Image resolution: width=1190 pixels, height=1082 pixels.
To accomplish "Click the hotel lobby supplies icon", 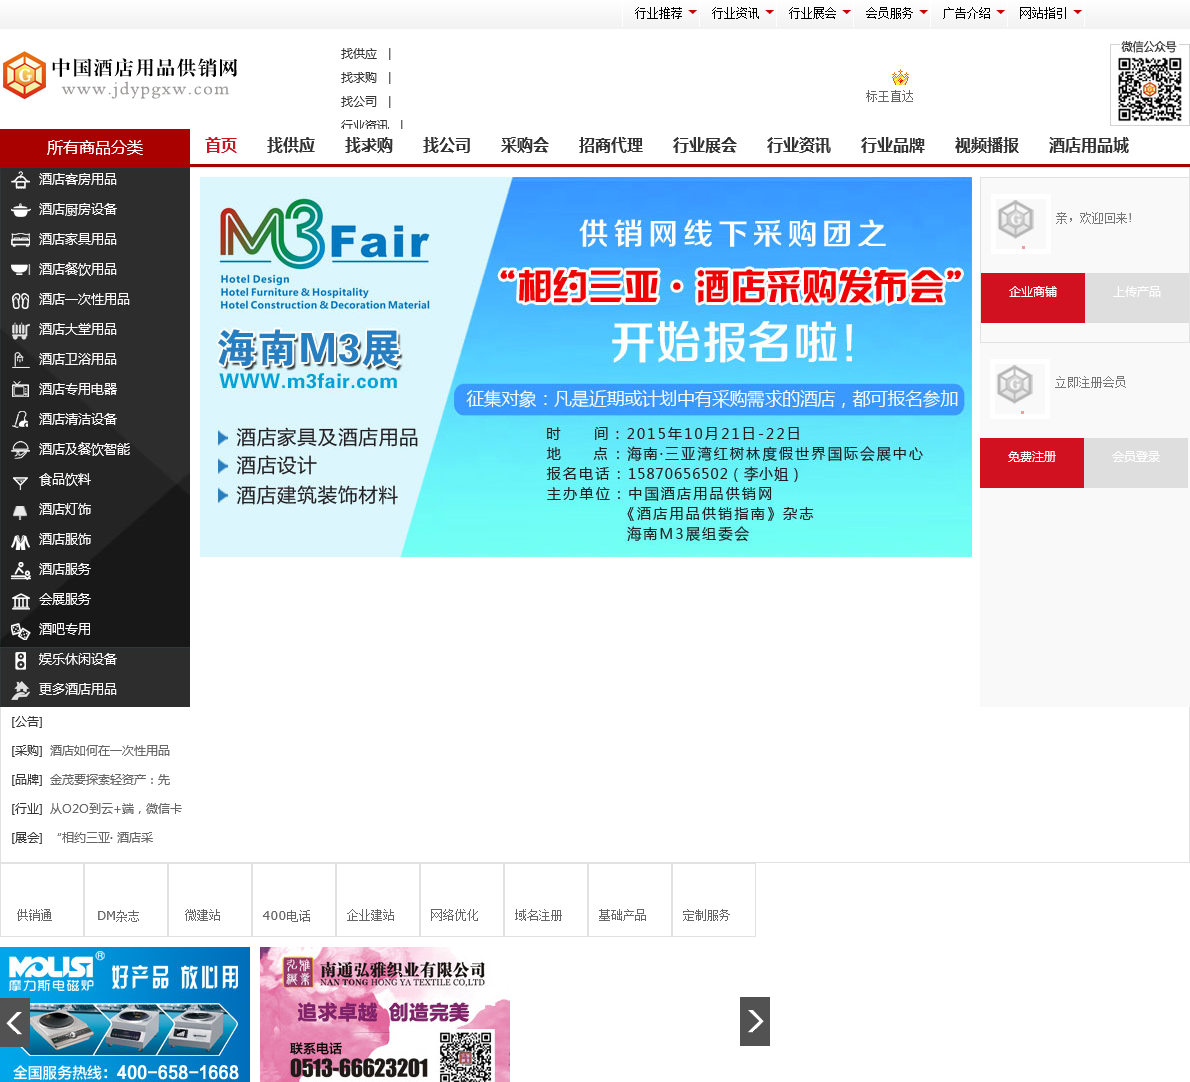I will [x=20, y=330].
